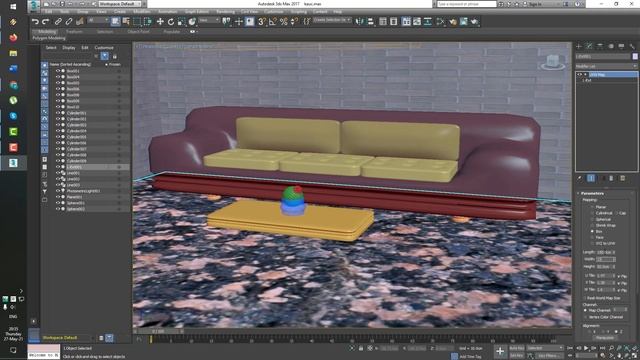
Task: Select the Scale tool
Action: point(181,22)
